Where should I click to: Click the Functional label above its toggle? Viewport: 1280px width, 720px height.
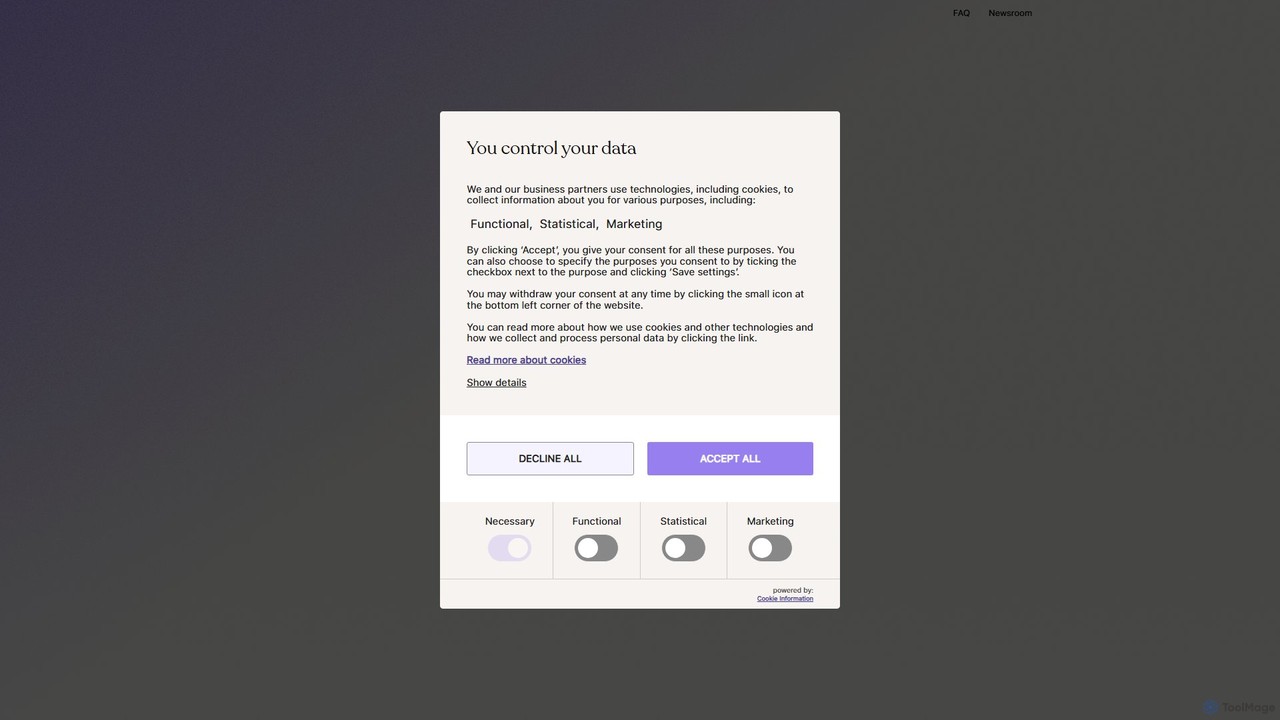tap(597, 521)
